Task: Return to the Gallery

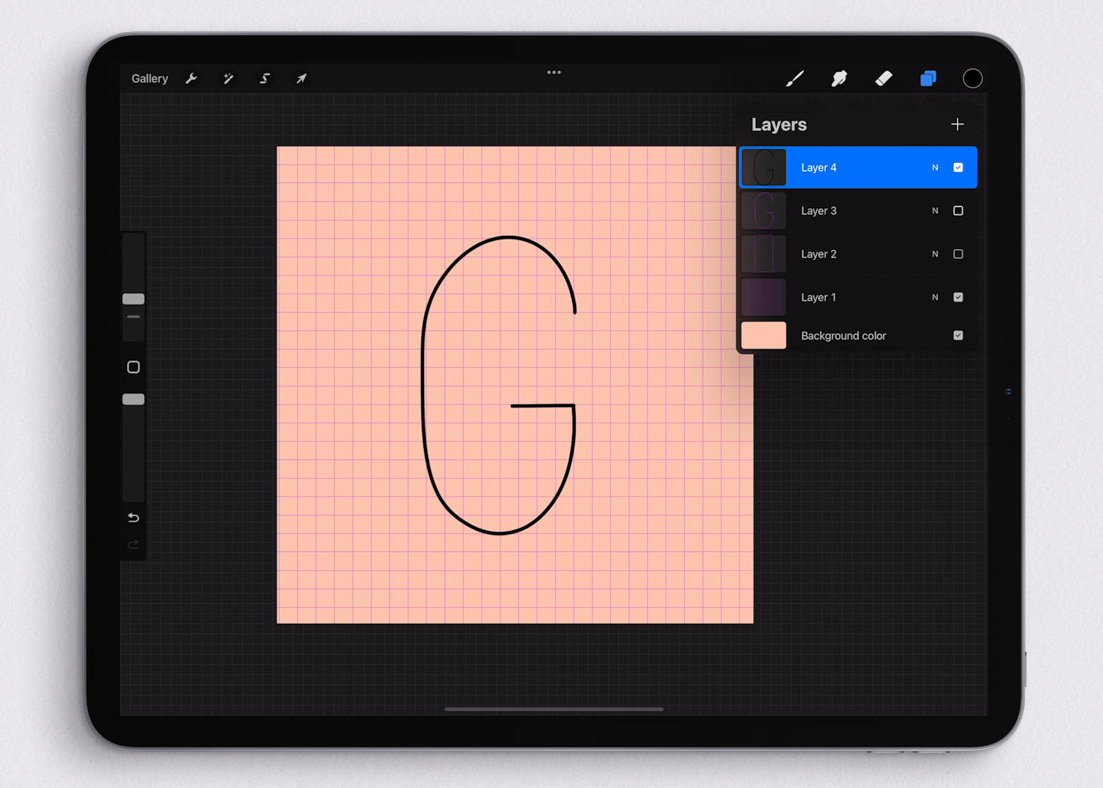Action: [149, 78]
